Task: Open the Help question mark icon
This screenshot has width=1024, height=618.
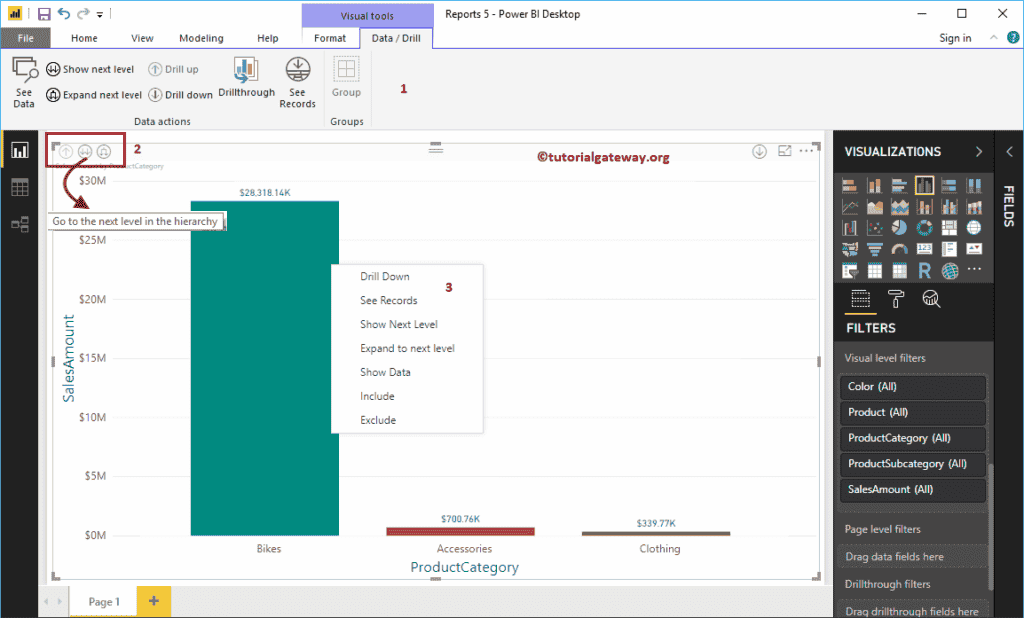Action: (1013, 38)
